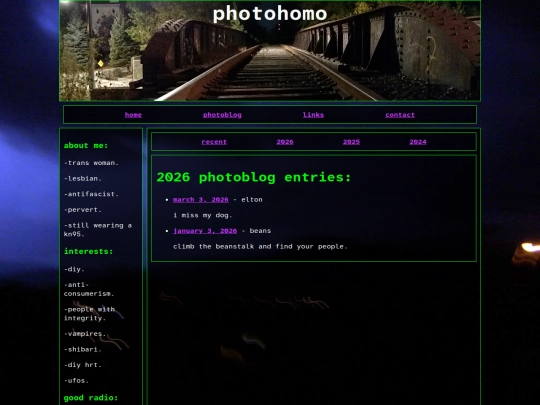Click the 'i miss my dog.' text
Viewport: 540px width, 405px height.
pyautogui.click(x=202, y=216)
